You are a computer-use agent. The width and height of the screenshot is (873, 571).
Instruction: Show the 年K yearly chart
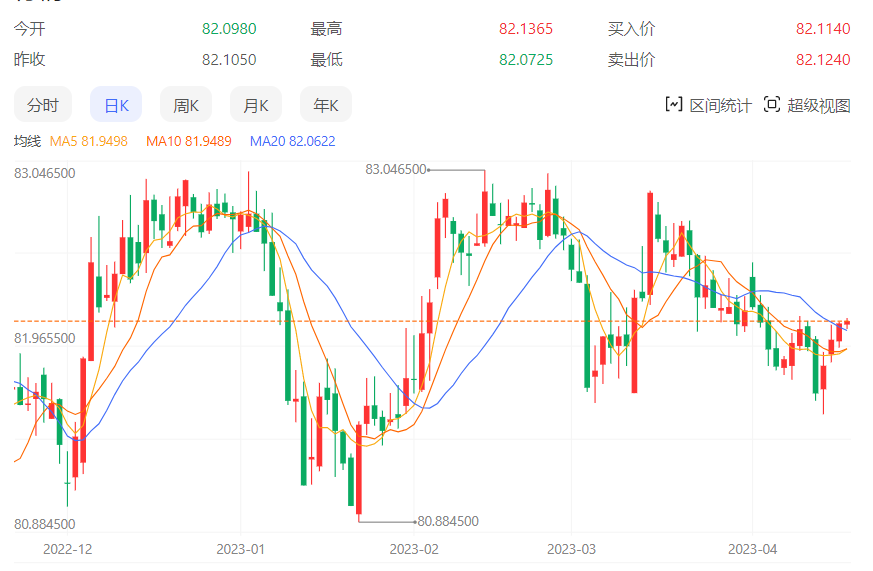coord(326,105)
